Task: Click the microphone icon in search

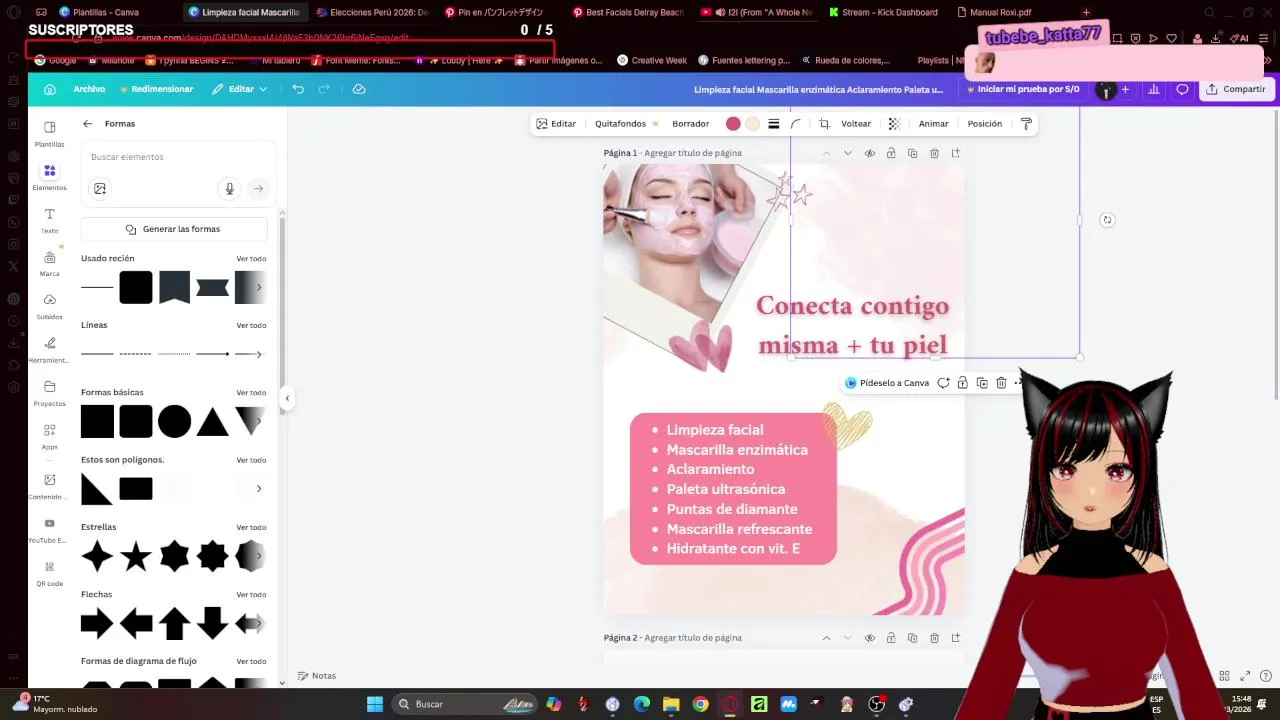Action: (230, 189)
